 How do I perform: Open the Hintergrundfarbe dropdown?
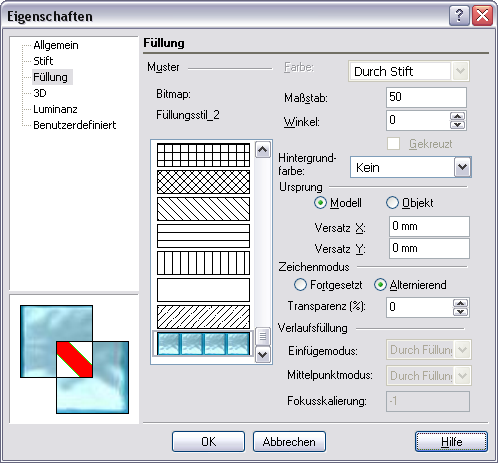pos(462,167)
